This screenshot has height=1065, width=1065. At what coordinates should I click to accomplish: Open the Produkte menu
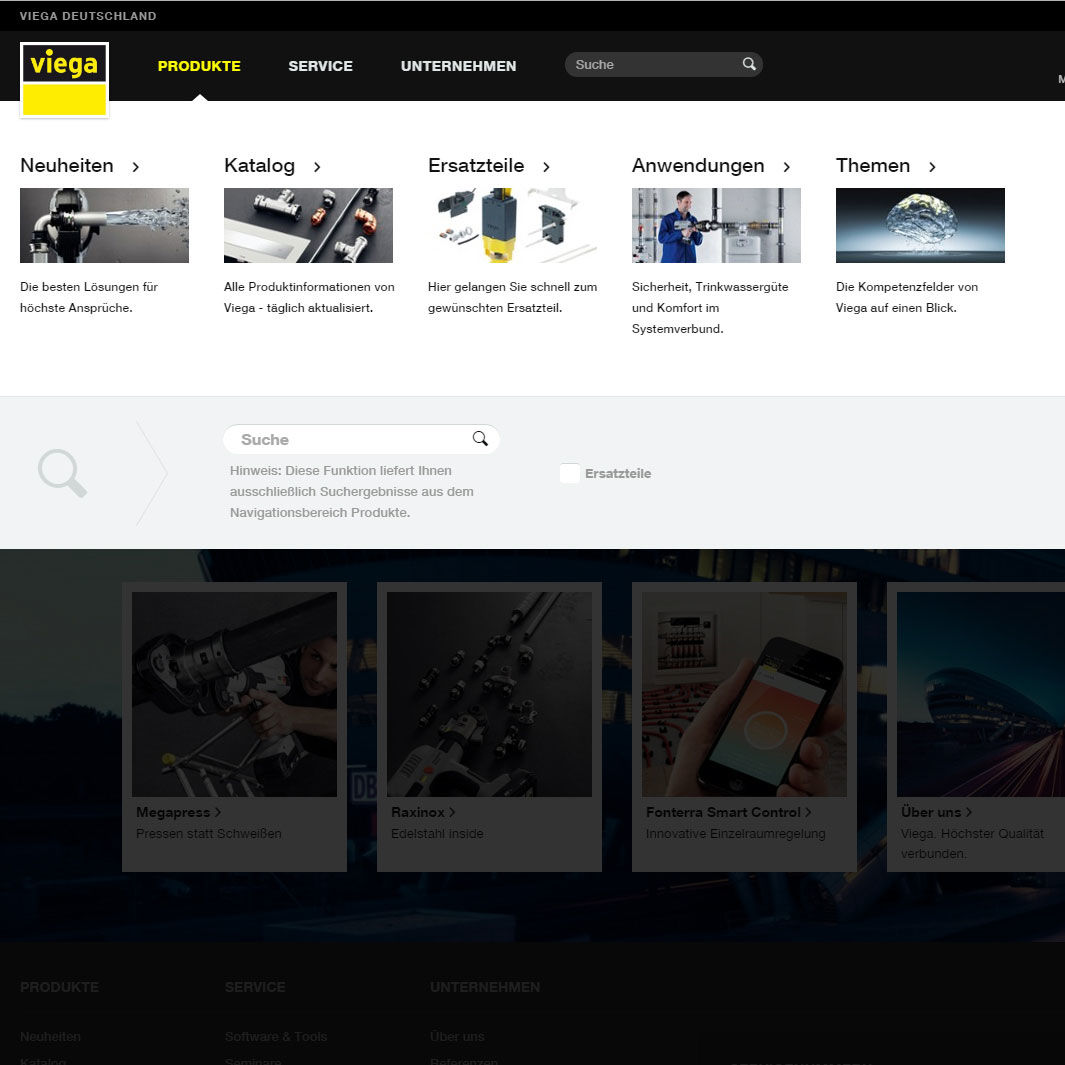click(x=199, y=66)
